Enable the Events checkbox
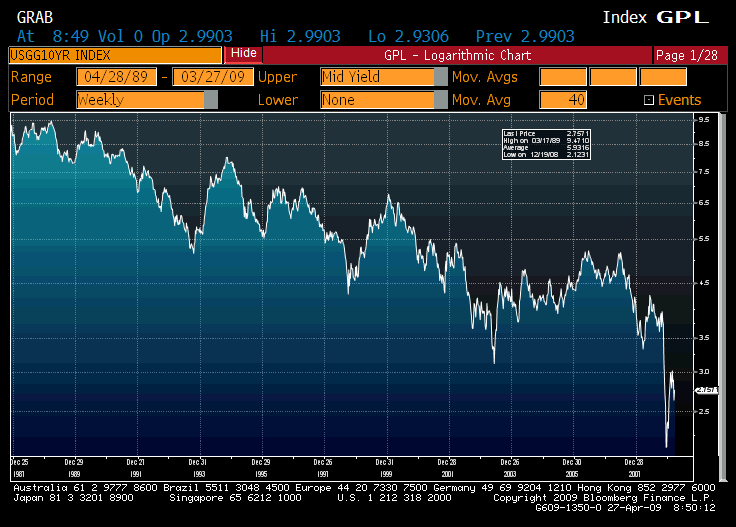The height and width of the screenshot is (527, 736). [x=649, y=100]
